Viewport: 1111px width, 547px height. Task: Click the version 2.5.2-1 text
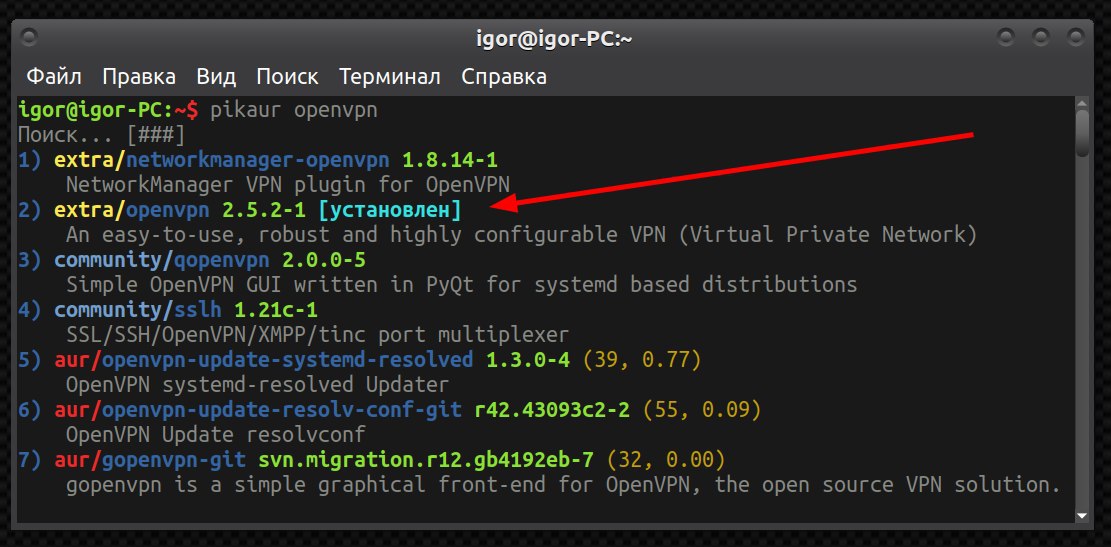[x=264, y=209]
